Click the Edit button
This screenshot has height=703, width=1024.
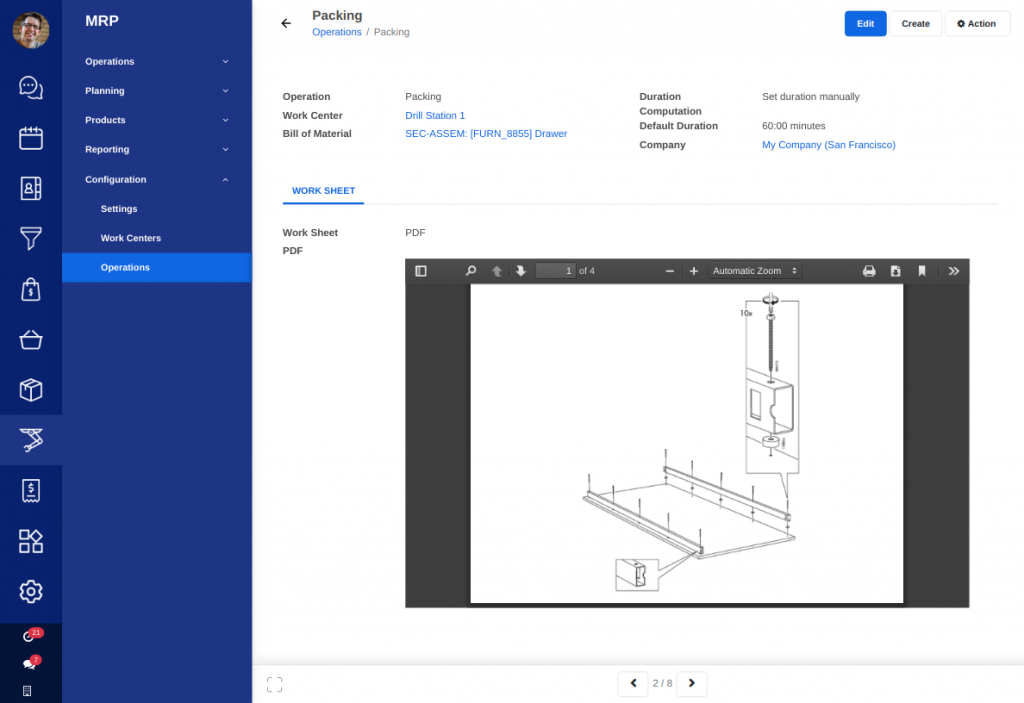(x=865, y=24)
